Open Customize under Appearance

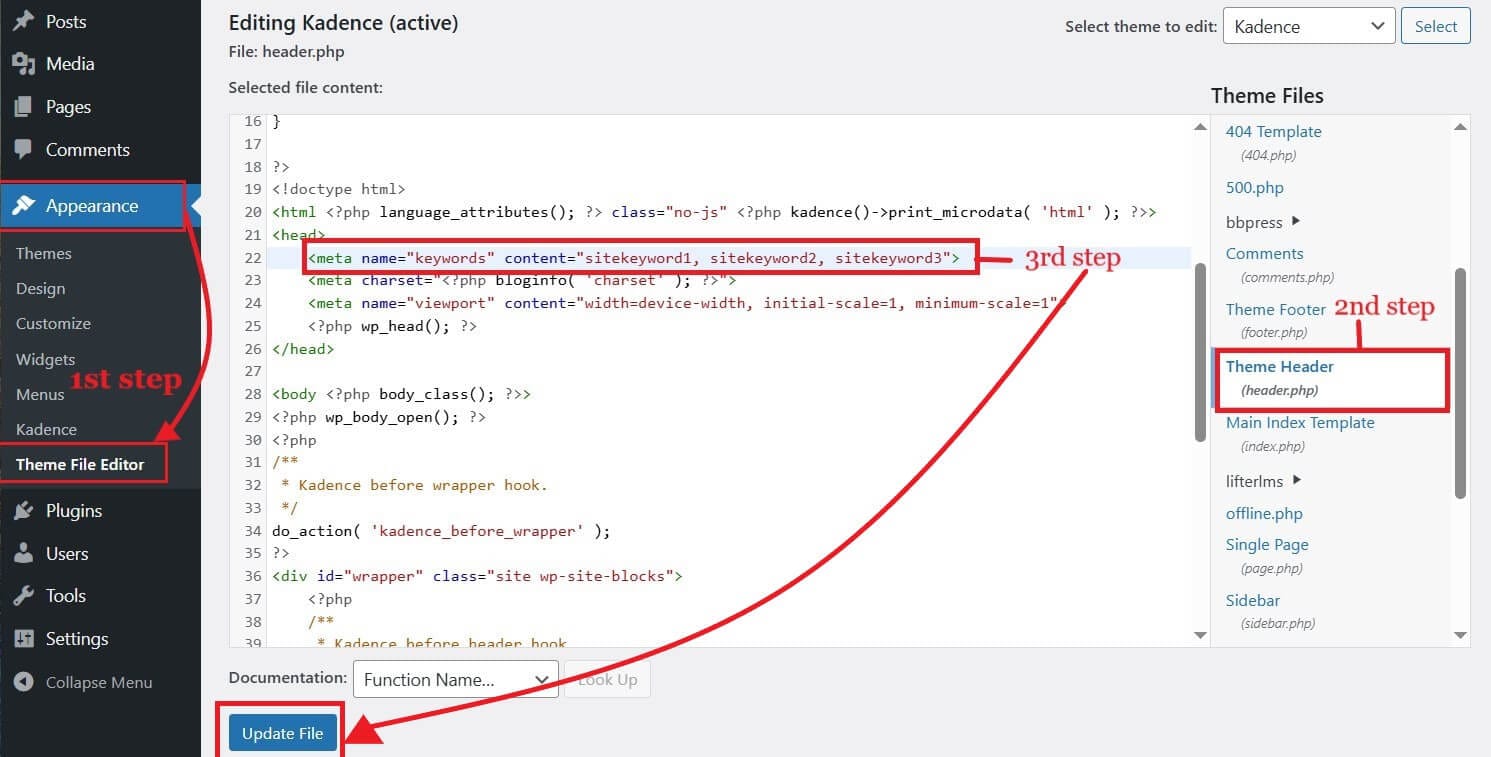(x=53, y=324)
